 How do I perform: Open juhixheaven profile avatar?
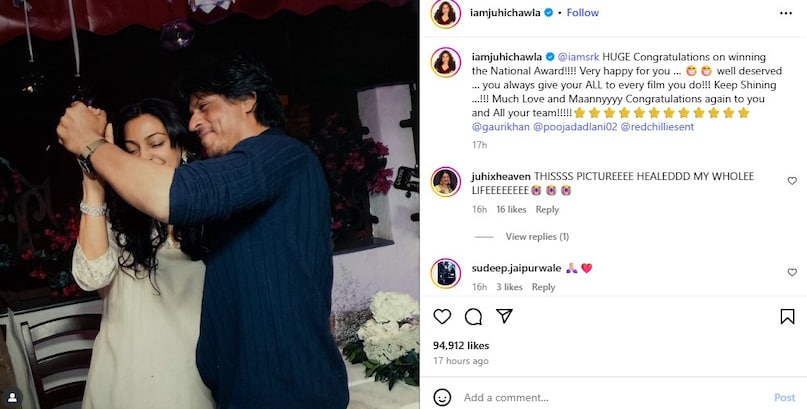coord(446,182)
